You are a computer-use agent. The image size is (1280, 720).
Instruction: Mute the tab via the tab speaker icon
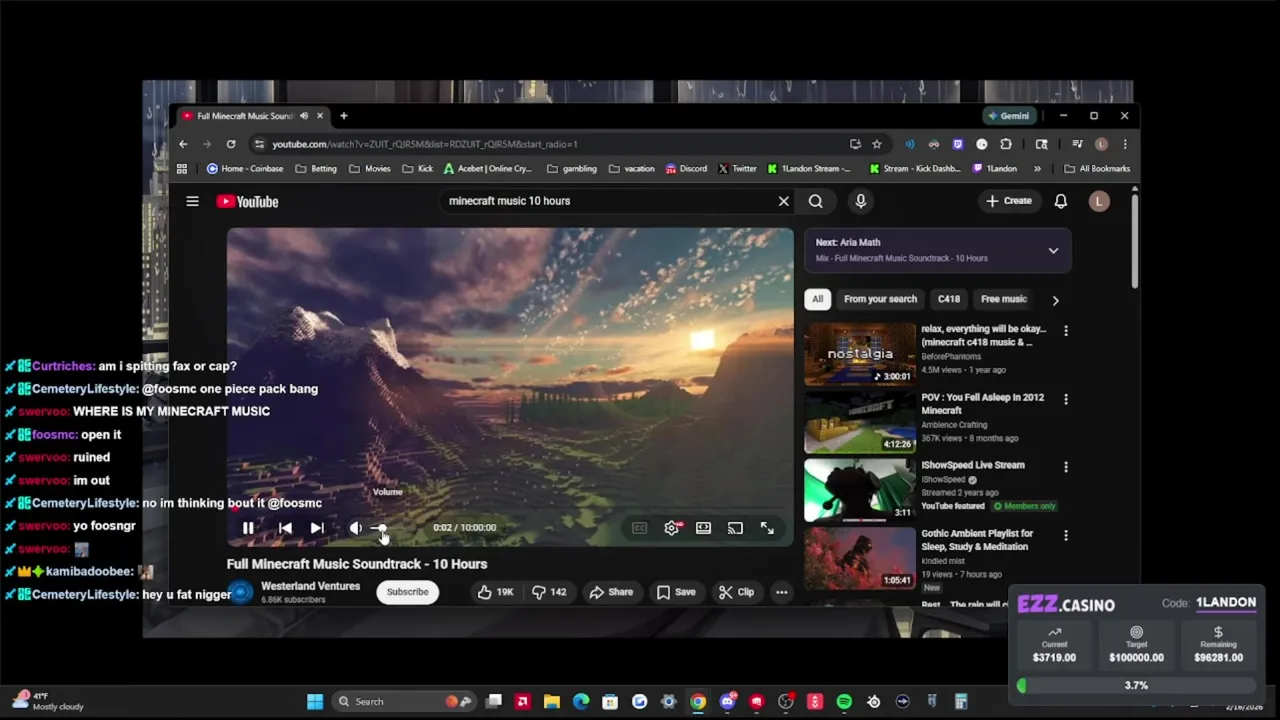click(x=304, y=116)
